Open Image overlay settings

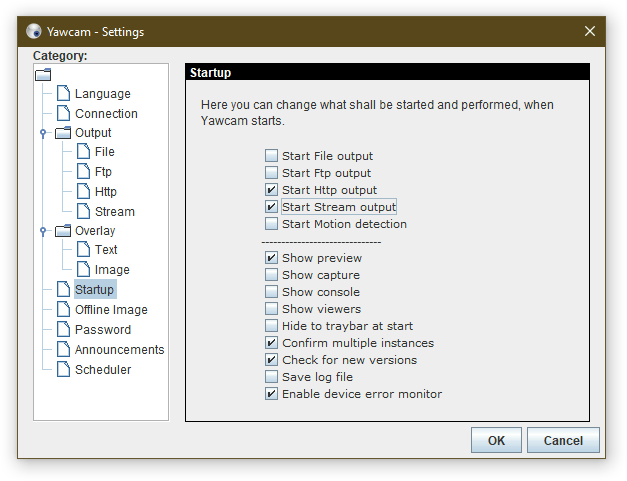[112, 270]
